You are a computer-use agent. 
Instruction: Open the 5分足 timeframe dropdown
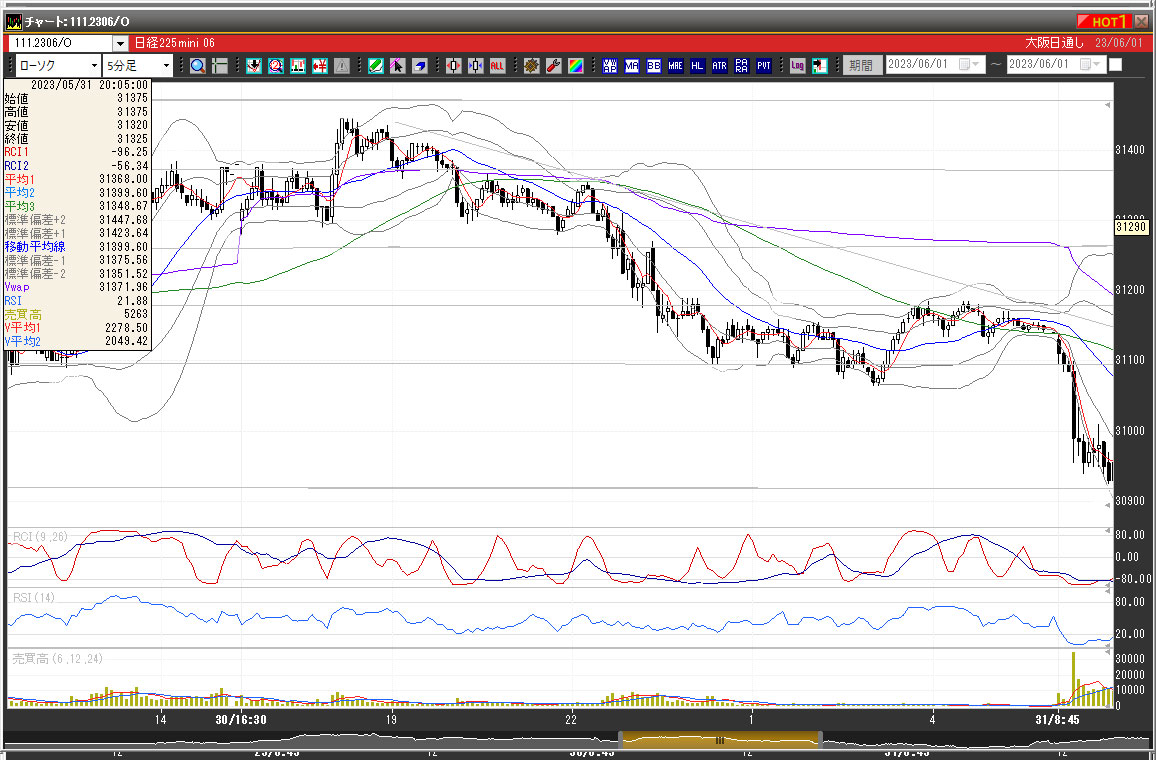click(166, 66)
